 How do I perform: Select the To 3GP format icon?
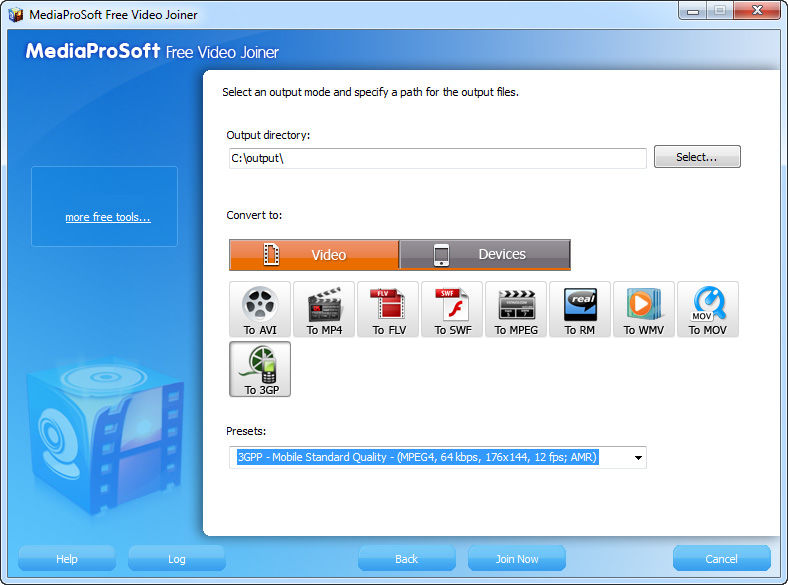click(x=260, y=369)
